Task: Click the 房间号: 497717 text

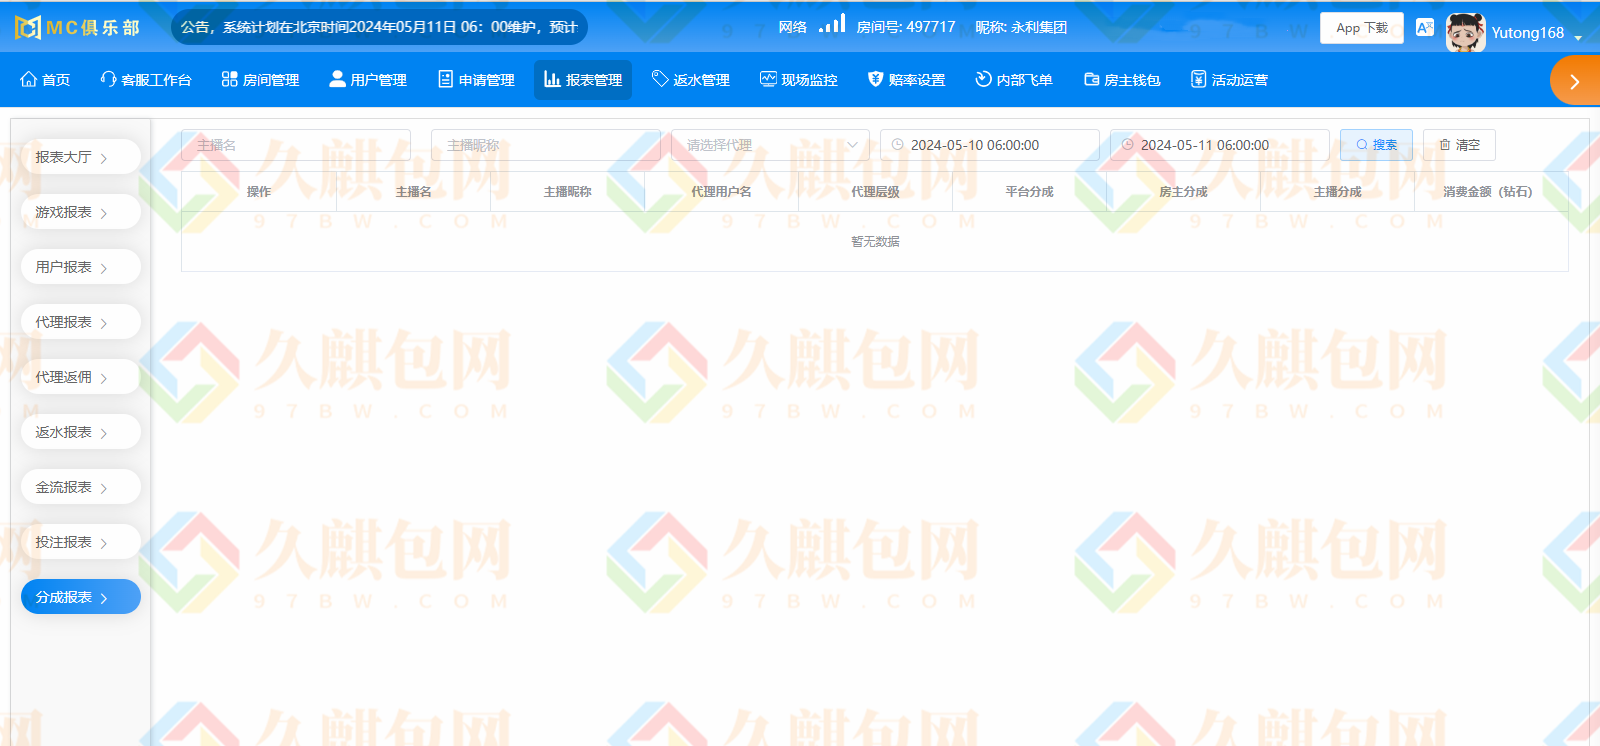Action: click(906, 27)
